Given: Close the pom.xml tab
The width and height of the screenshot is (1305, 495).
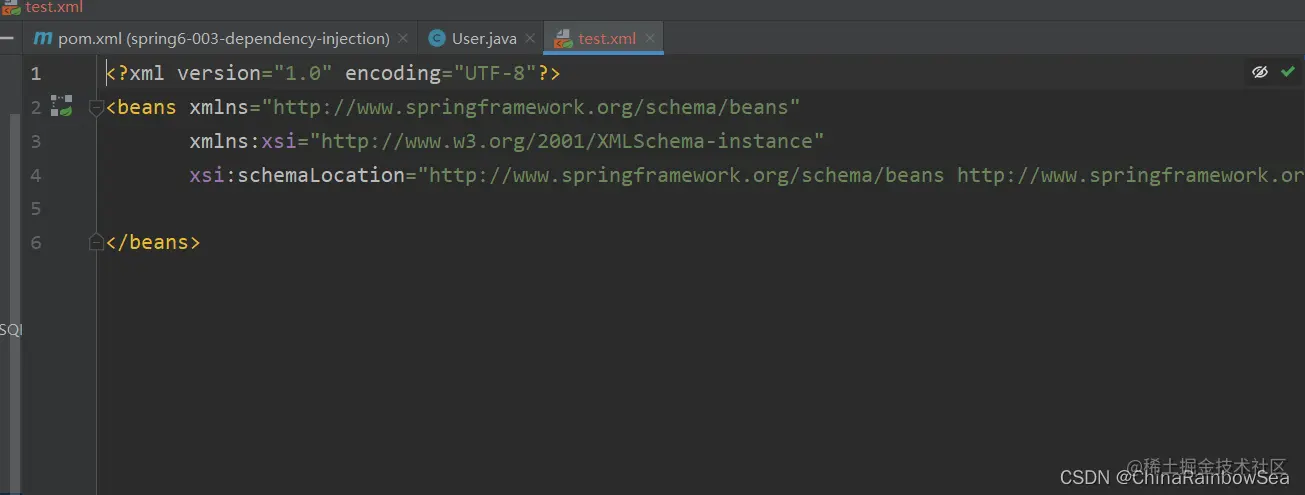Looking at the screenshot, I should click(403, 39).
